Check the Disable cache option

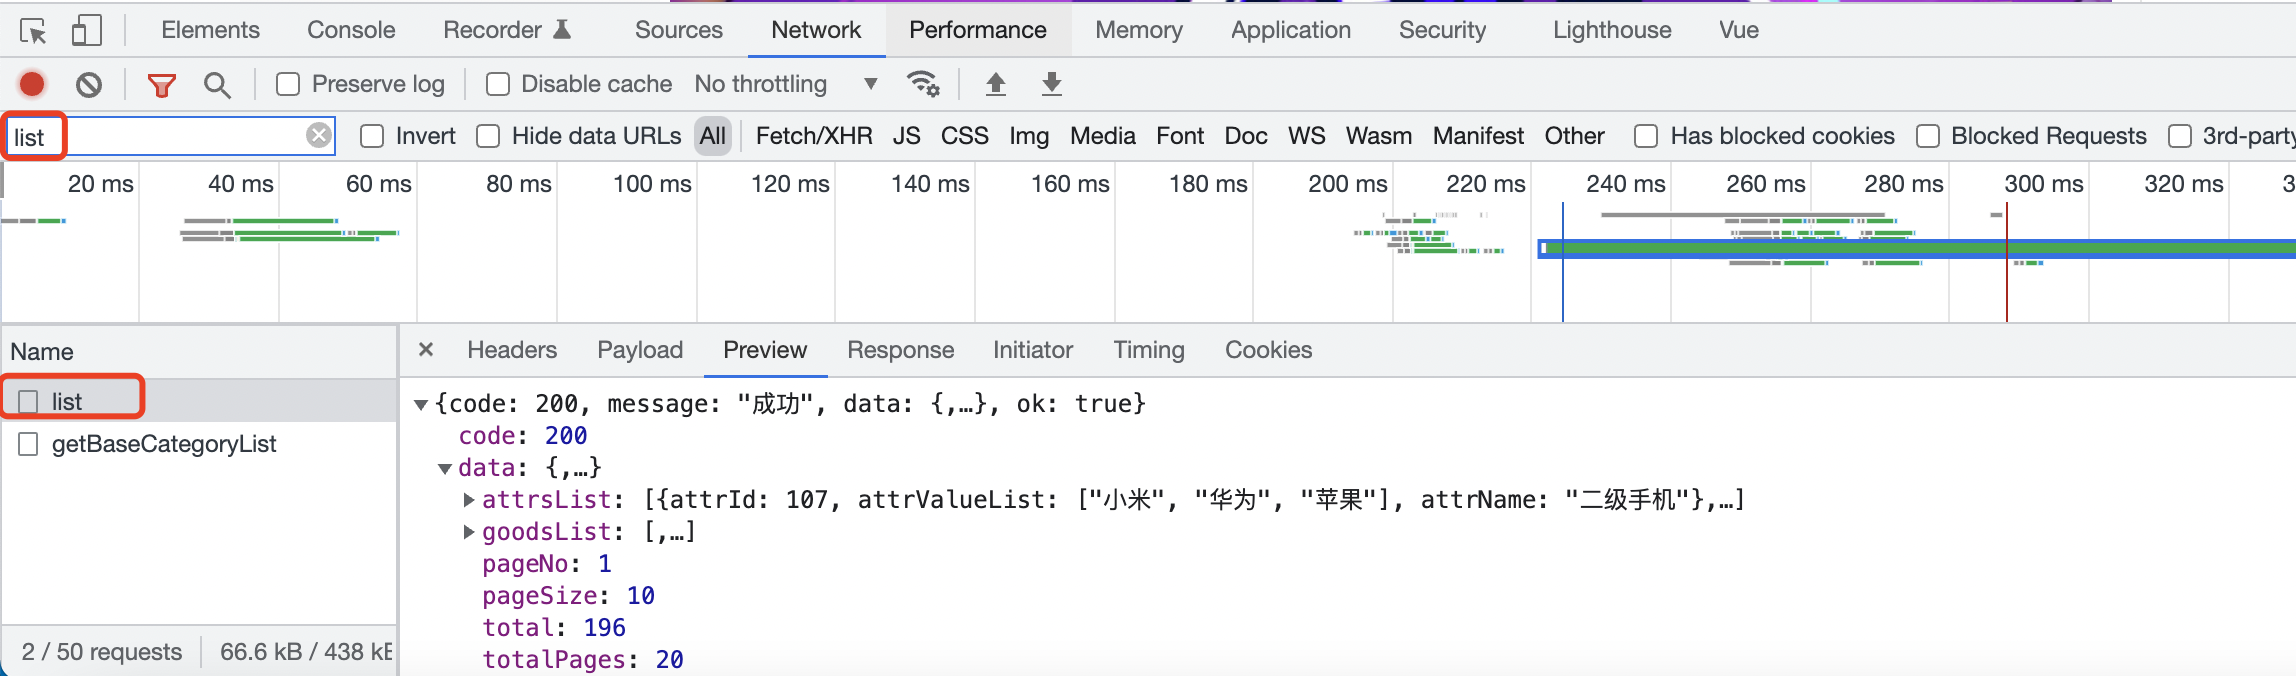[498, 85]
